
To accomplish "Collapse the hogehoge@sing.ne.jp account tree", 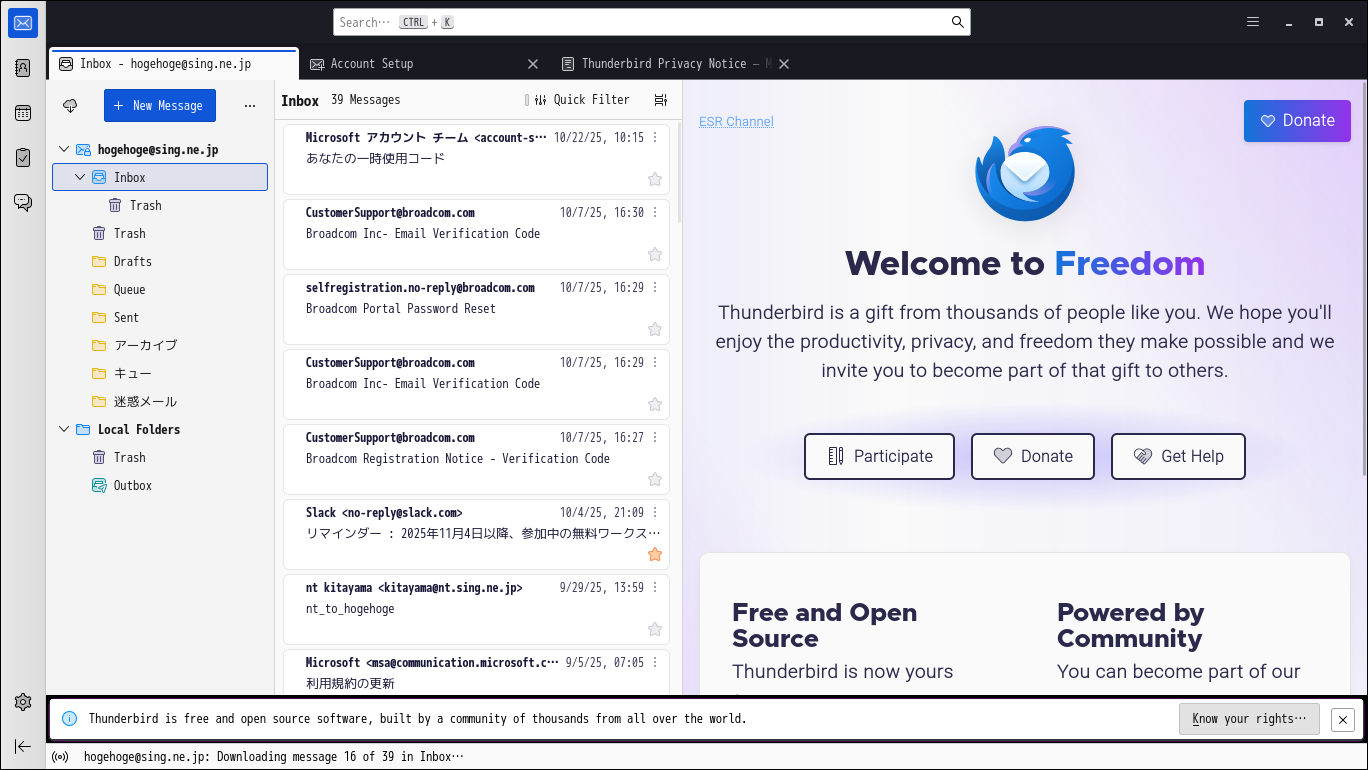I will (64, 149).
